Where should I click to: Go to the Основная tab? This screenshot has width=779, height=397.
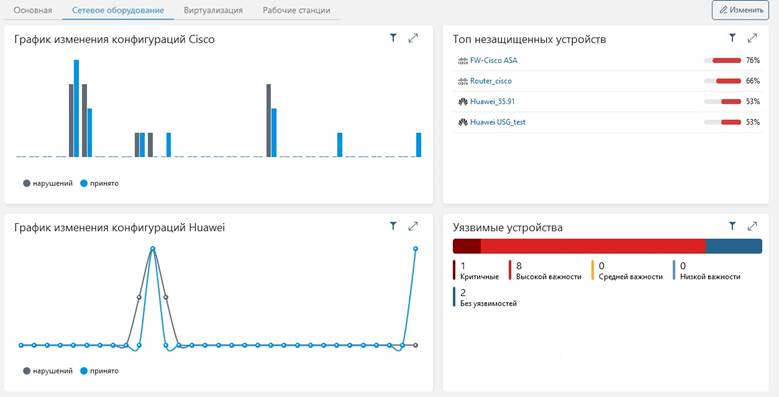(33, 10)
